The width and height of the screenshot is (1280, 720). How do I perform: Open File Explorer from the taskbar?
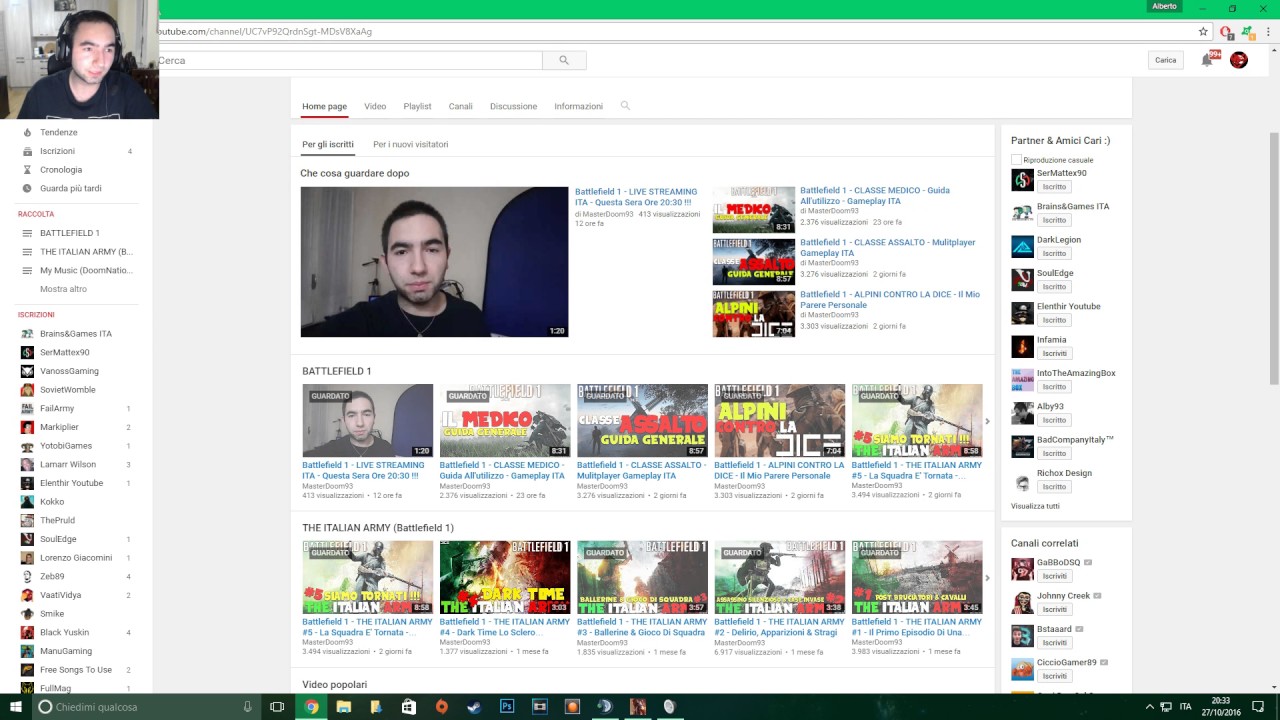click(x=344, y=706)
